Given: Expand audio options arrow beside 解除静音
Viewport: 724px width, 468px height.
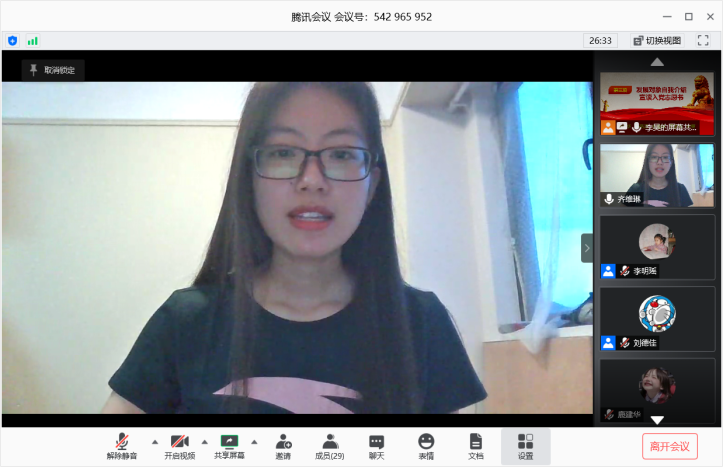Looking at the screenshot, I should click(154, 441).
